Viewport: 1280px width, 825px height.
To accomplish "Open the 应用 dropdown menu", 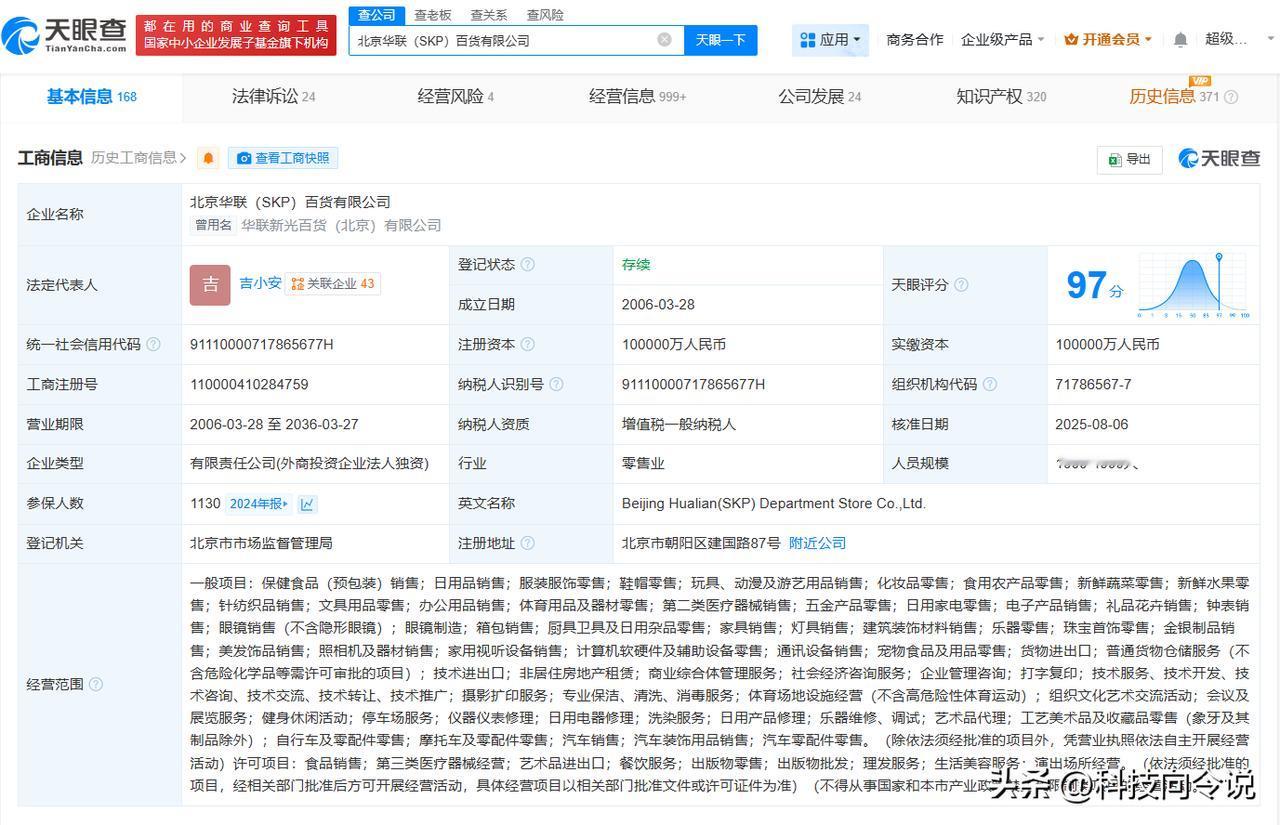I will point(830,40).
